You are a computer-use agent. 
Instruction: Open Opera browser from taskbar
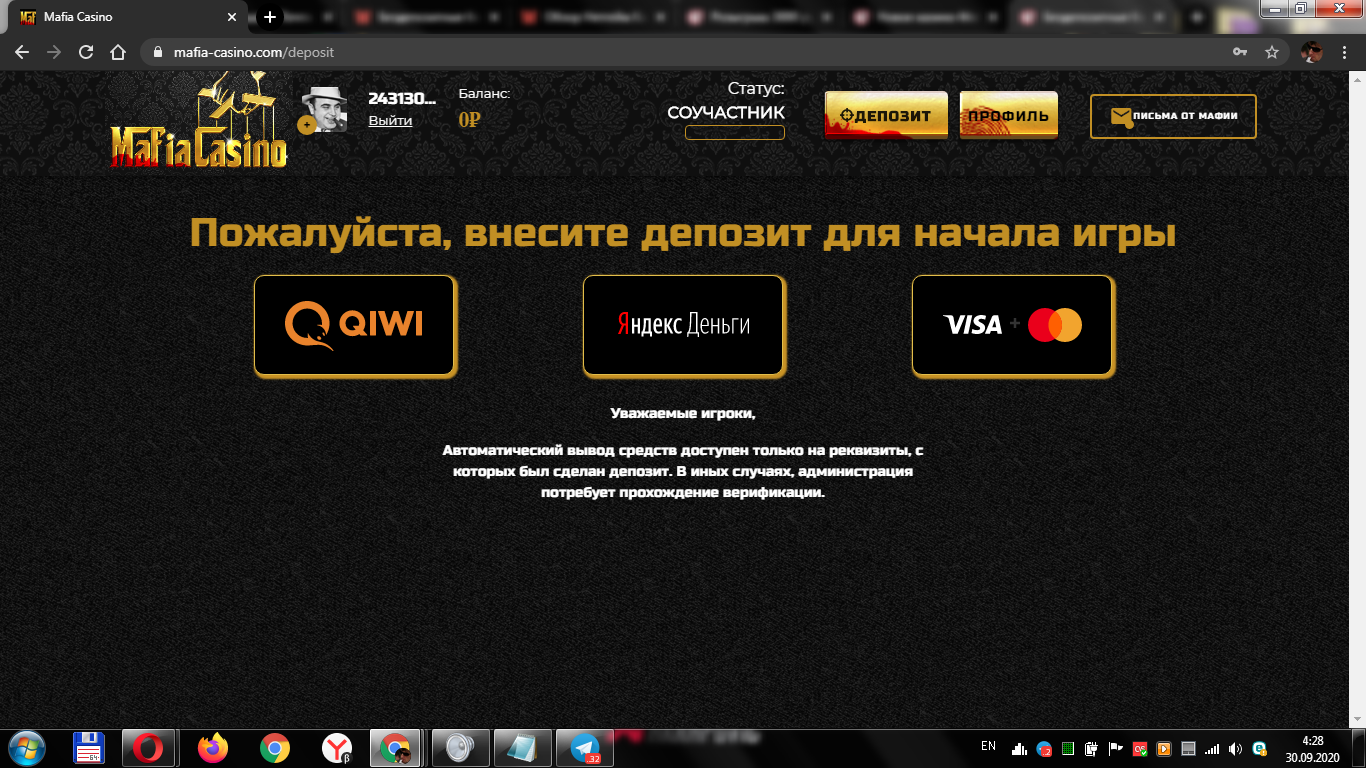149,748
